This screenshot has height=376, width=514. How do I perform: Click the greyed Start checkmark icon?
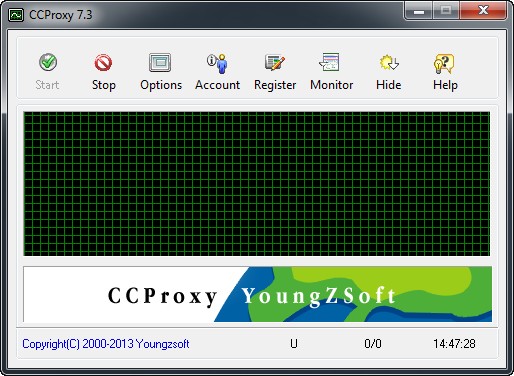[48, 62]
